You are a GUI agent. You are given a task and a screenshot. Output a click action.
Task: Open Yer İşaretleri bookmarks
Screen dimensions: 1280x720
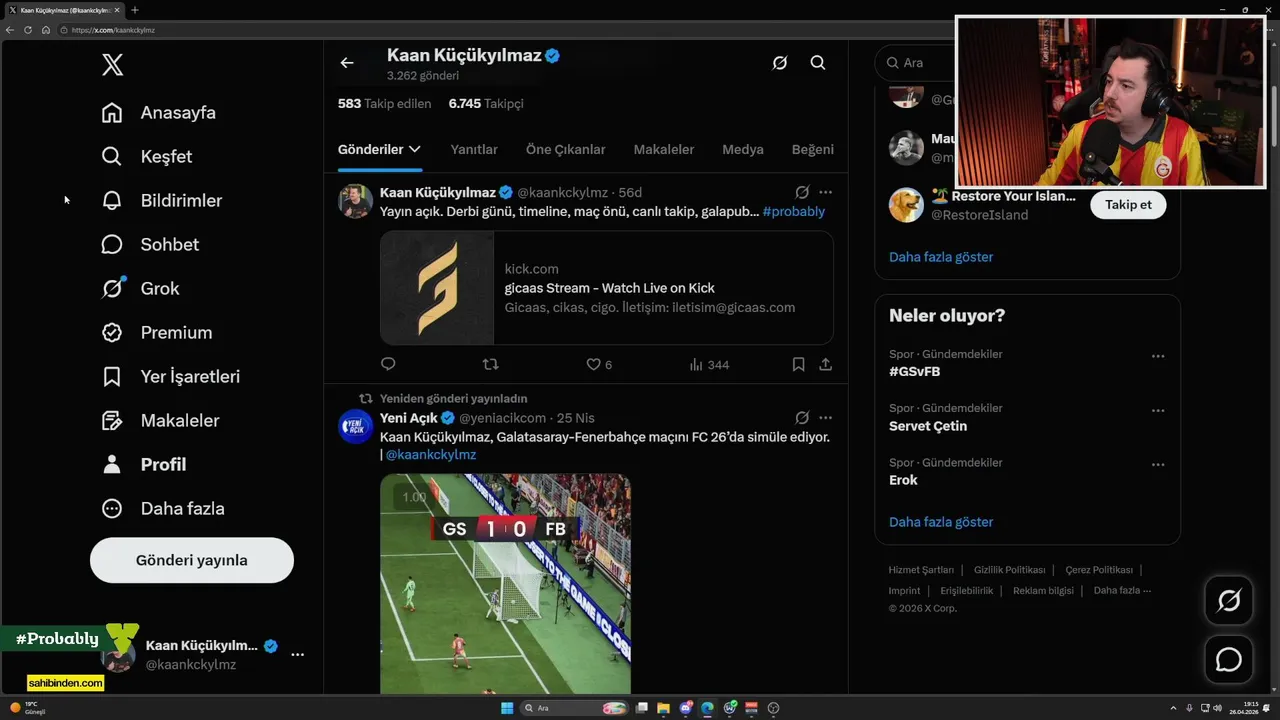(171, 377)
